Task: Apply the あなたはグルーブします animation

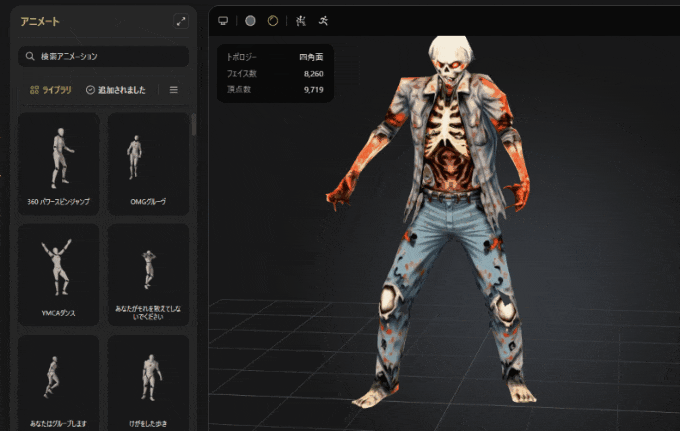Action: point(58,380)
